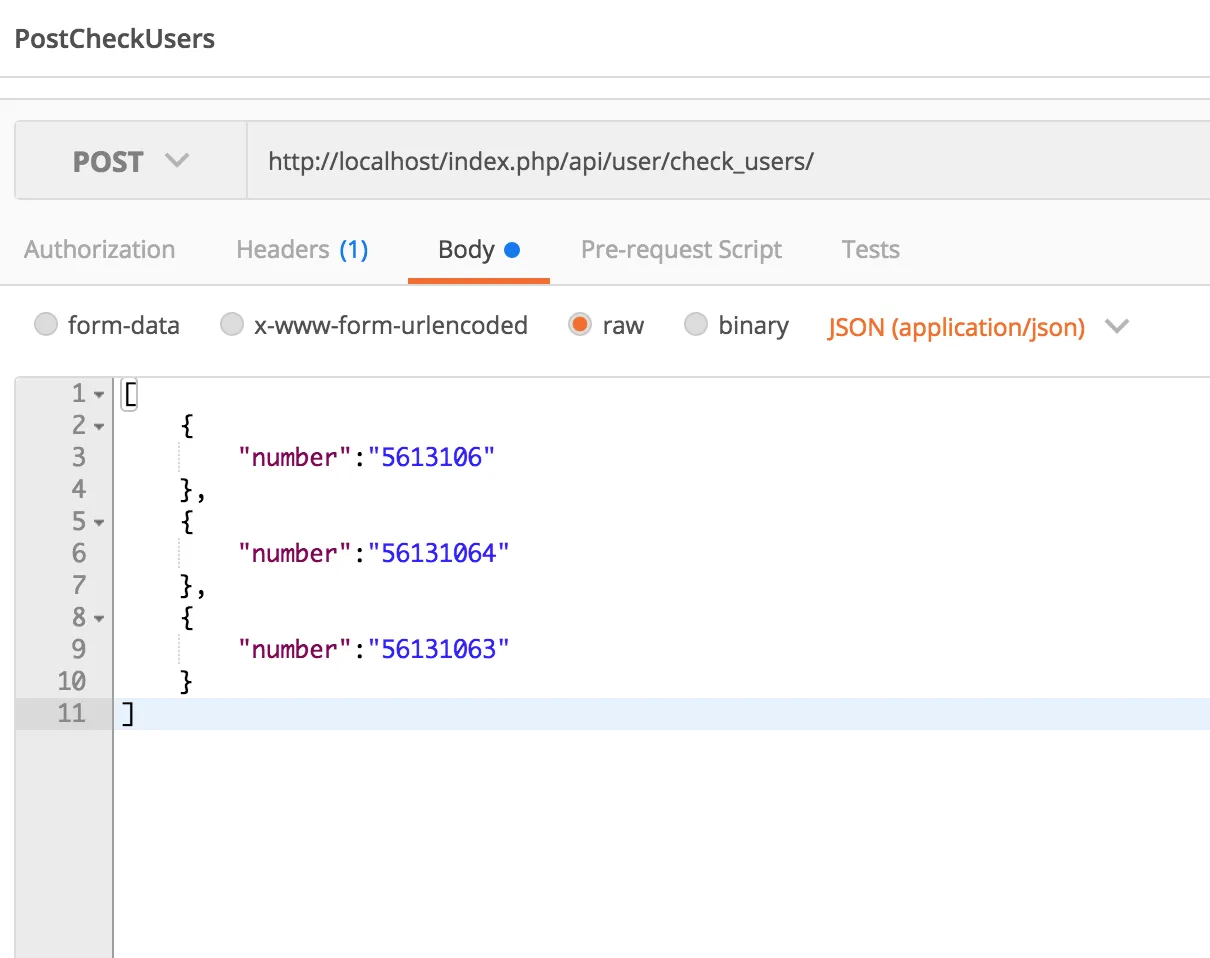Viewport: 1210px width, 958px height.
Task: Open the JSON (application/json) type dropdown
Action: coord(978,327)
